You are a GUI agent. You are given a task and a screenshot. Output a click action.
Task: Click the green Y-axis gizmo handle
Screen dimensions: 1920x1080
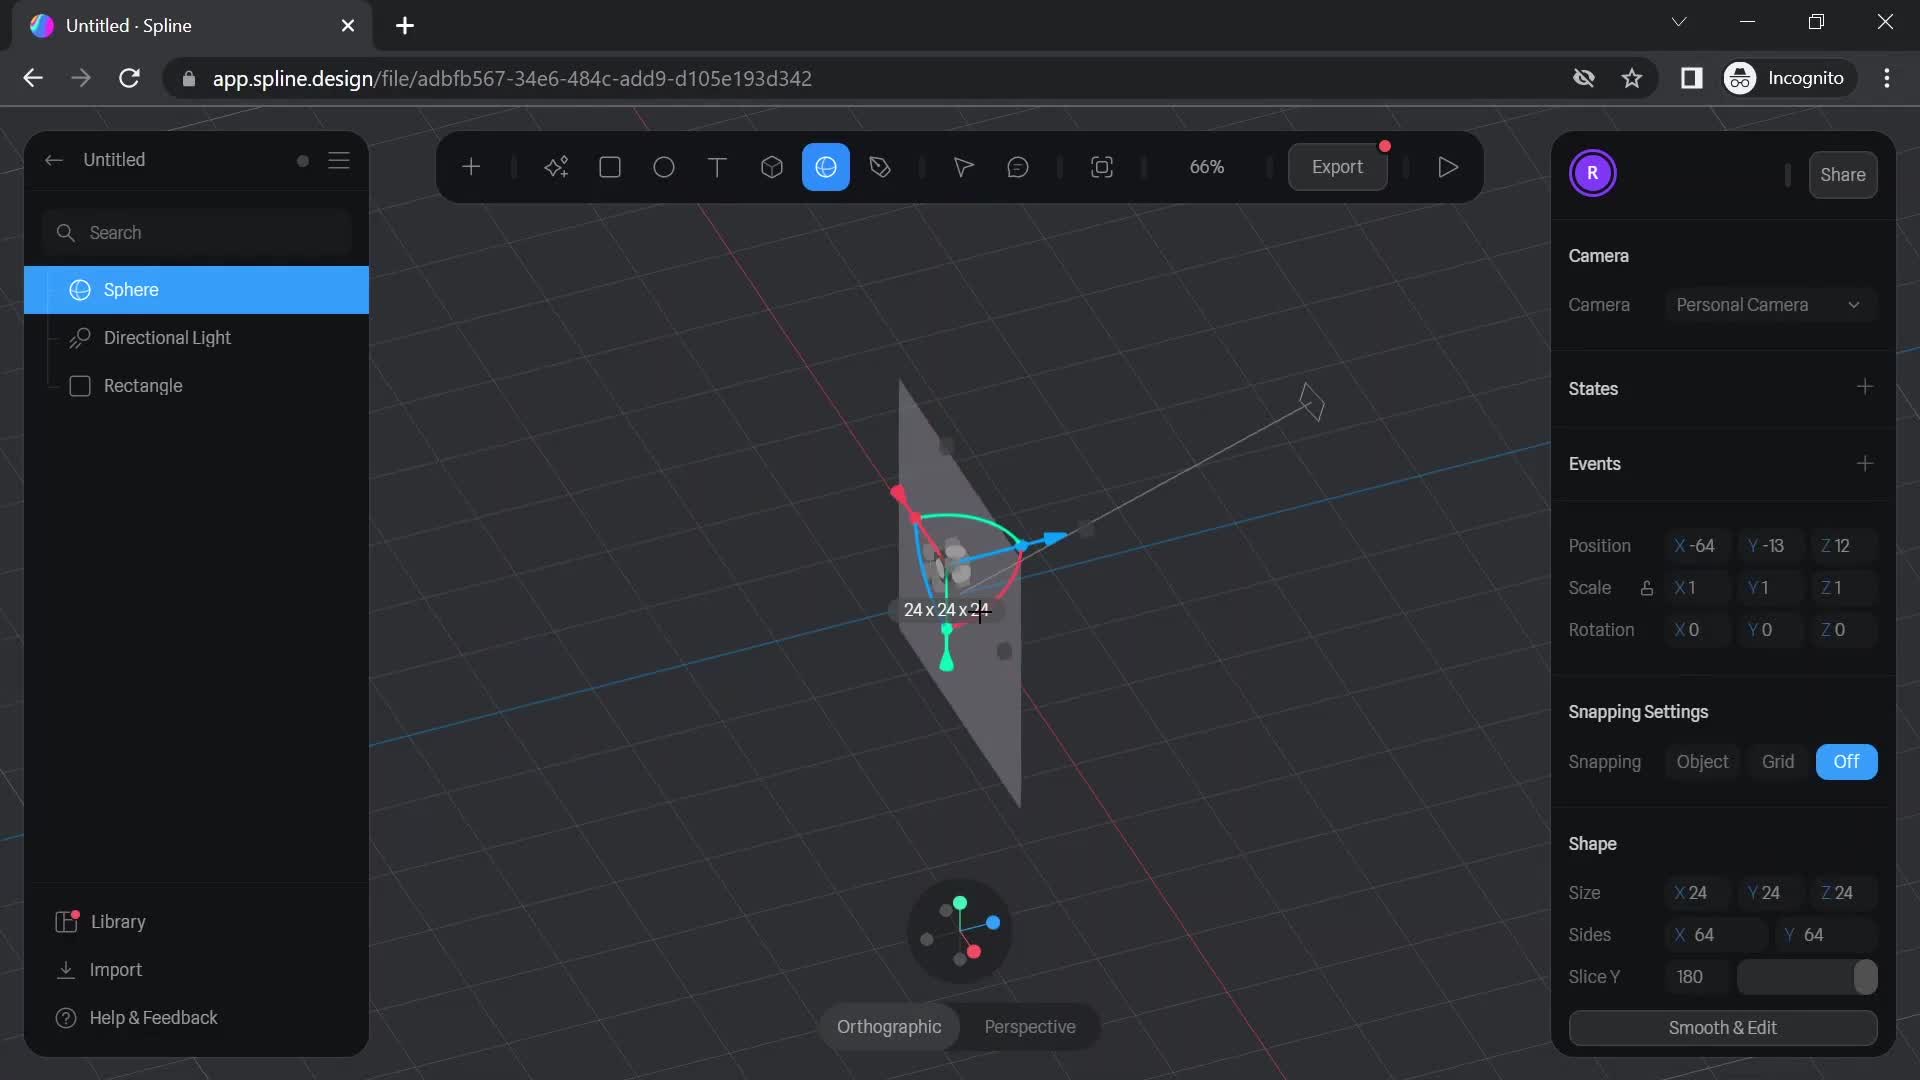[x=946, y=661]
